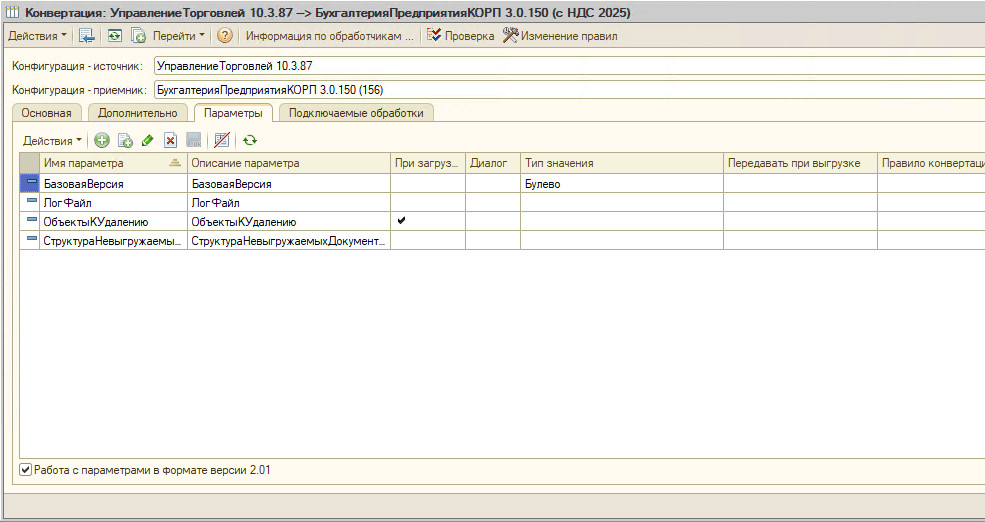Click the row marker icon of БазоваяВерсия
985x522 pixels.
pos(30,183)
